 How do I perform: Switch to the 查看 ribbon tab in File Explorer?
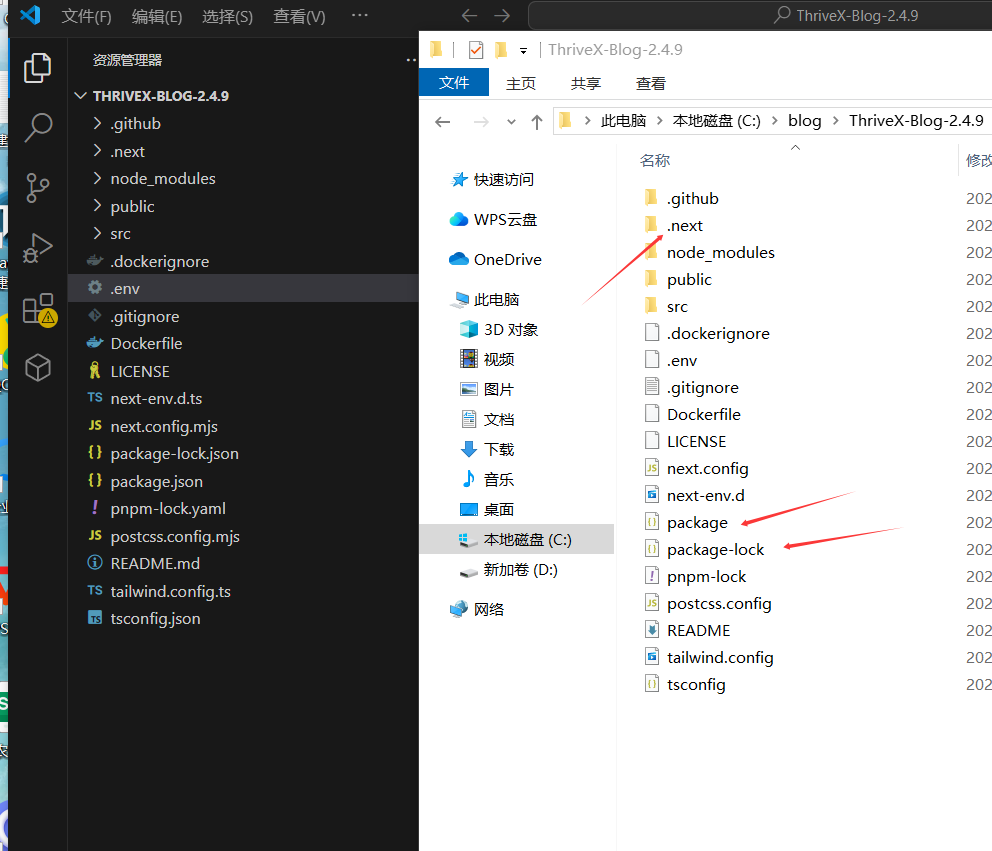650,83
